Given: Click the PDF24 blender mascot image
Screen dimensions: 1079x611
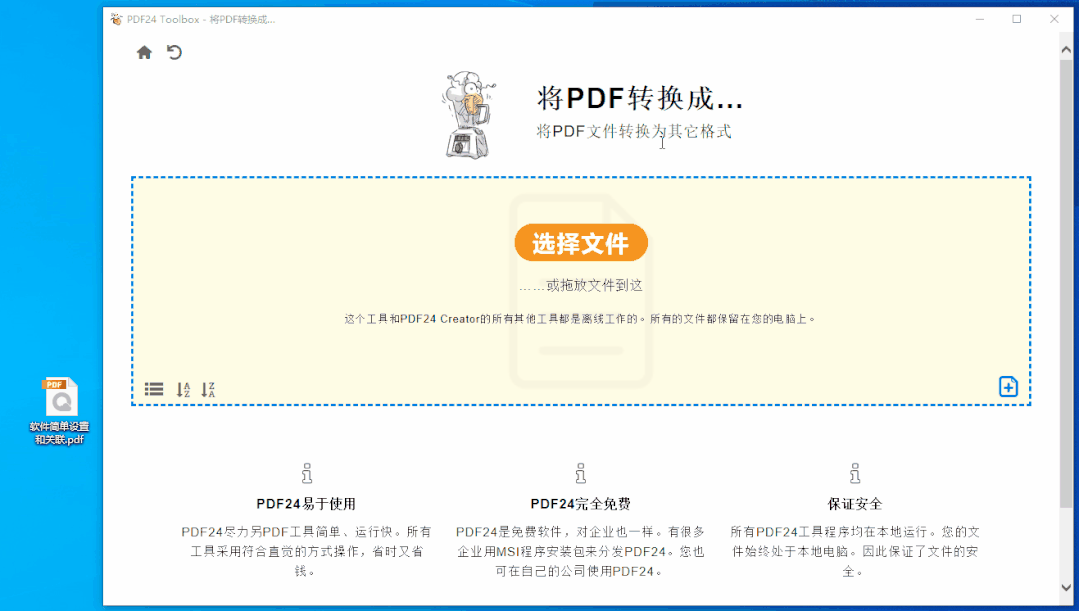Looking at the screenshot, I should point(469,114).
